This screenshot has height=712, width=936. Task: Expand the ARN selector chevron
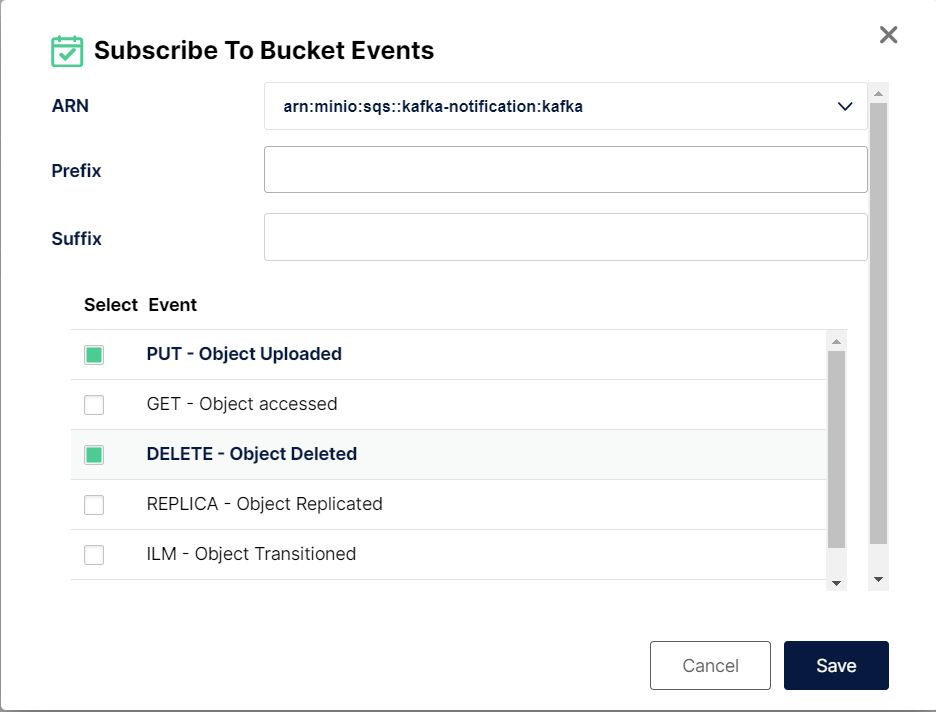(845, 105)
